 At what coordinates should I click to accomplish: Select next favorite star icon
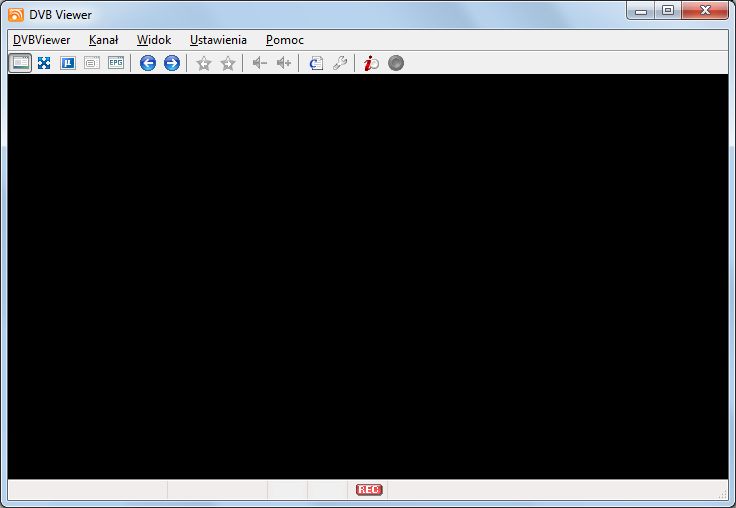point(228,63)
